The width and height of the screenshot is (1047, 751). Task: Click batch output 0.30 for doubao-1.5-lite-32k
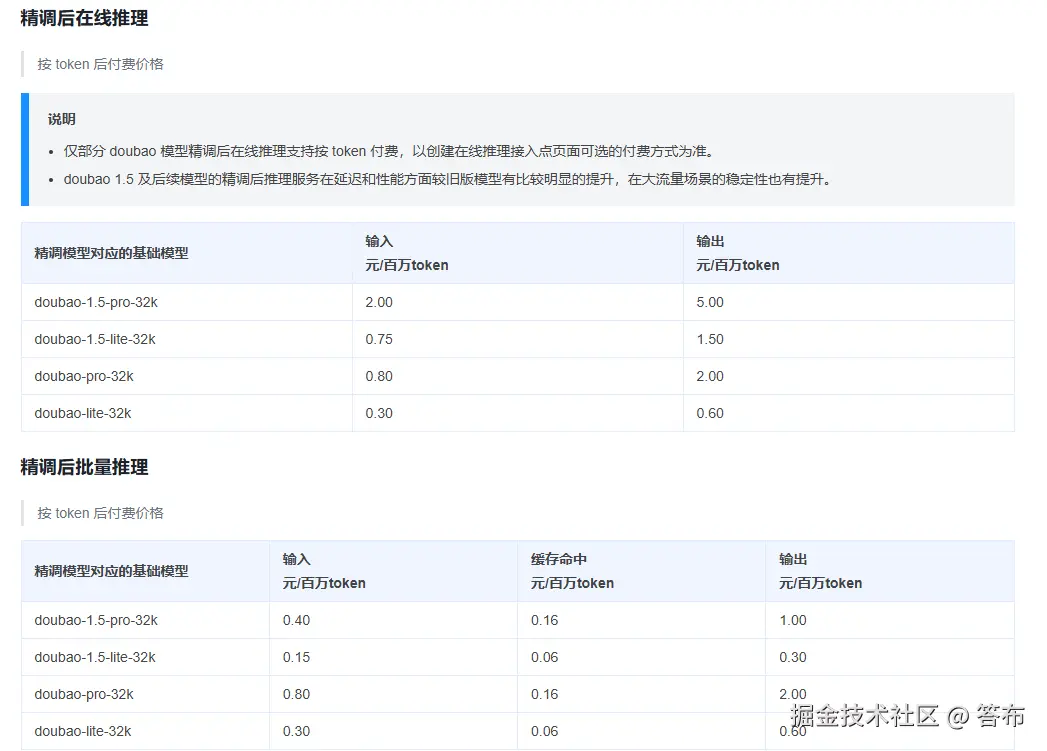pos(793,657)
